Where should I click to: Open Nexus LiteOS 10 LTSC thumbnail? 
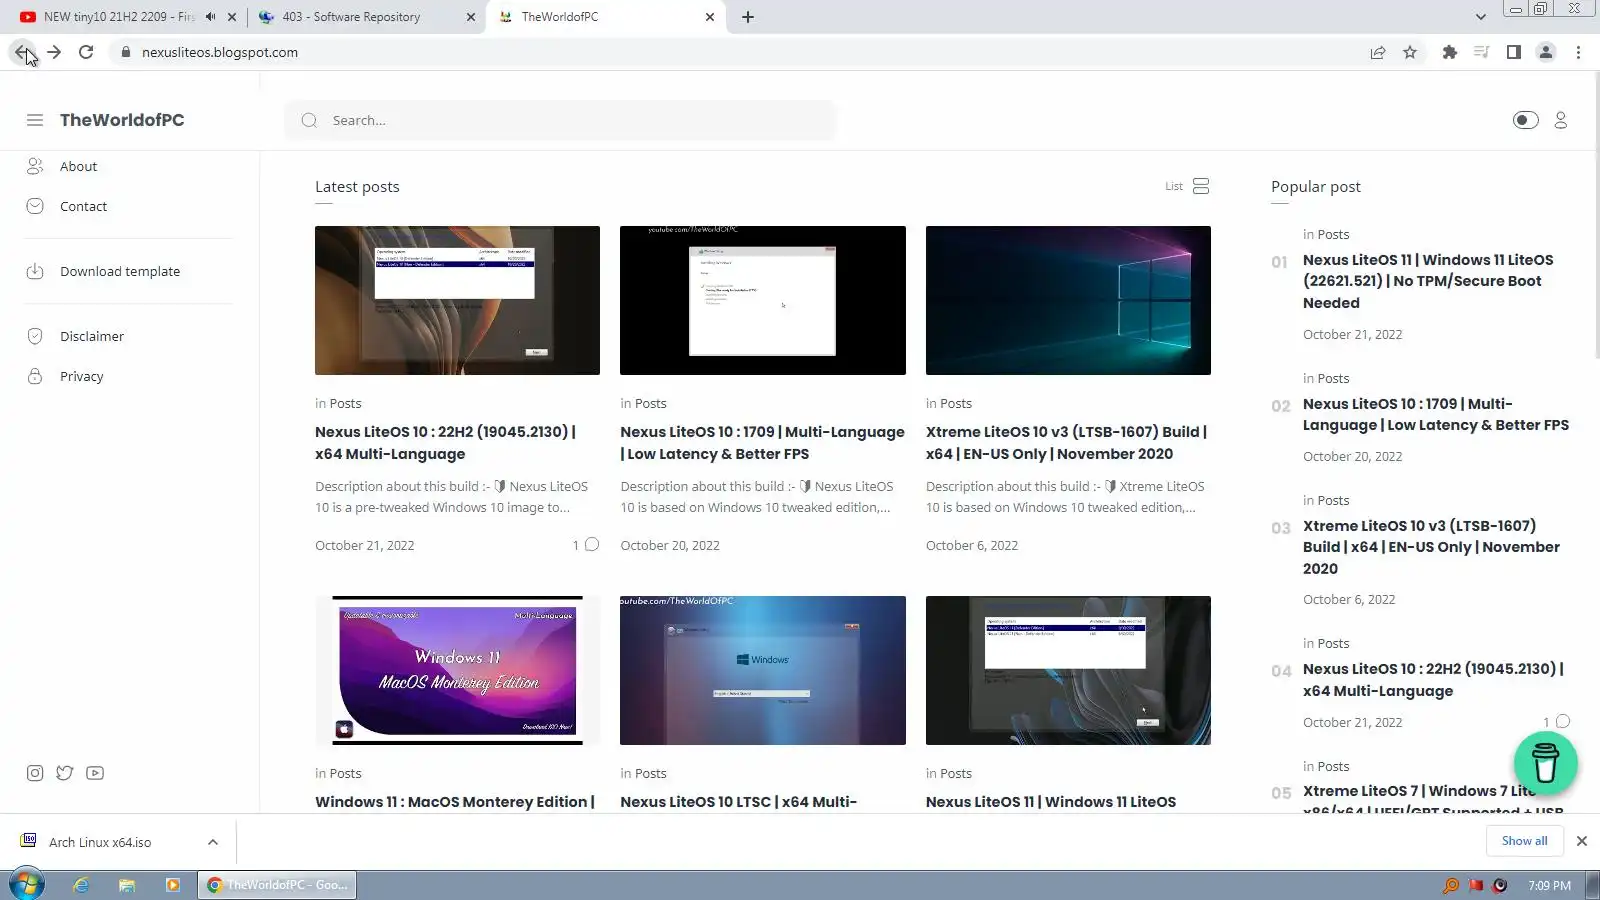(763, 670)
